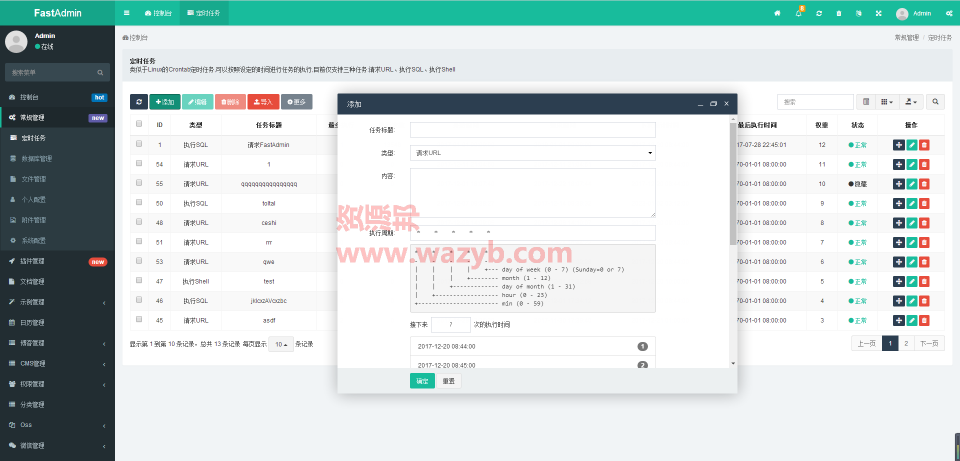Image resolution: width=960 pixels, height=461 pixels.
Task: Click the trash wipe-cache icon in top bar
Action: pos(839,13)
